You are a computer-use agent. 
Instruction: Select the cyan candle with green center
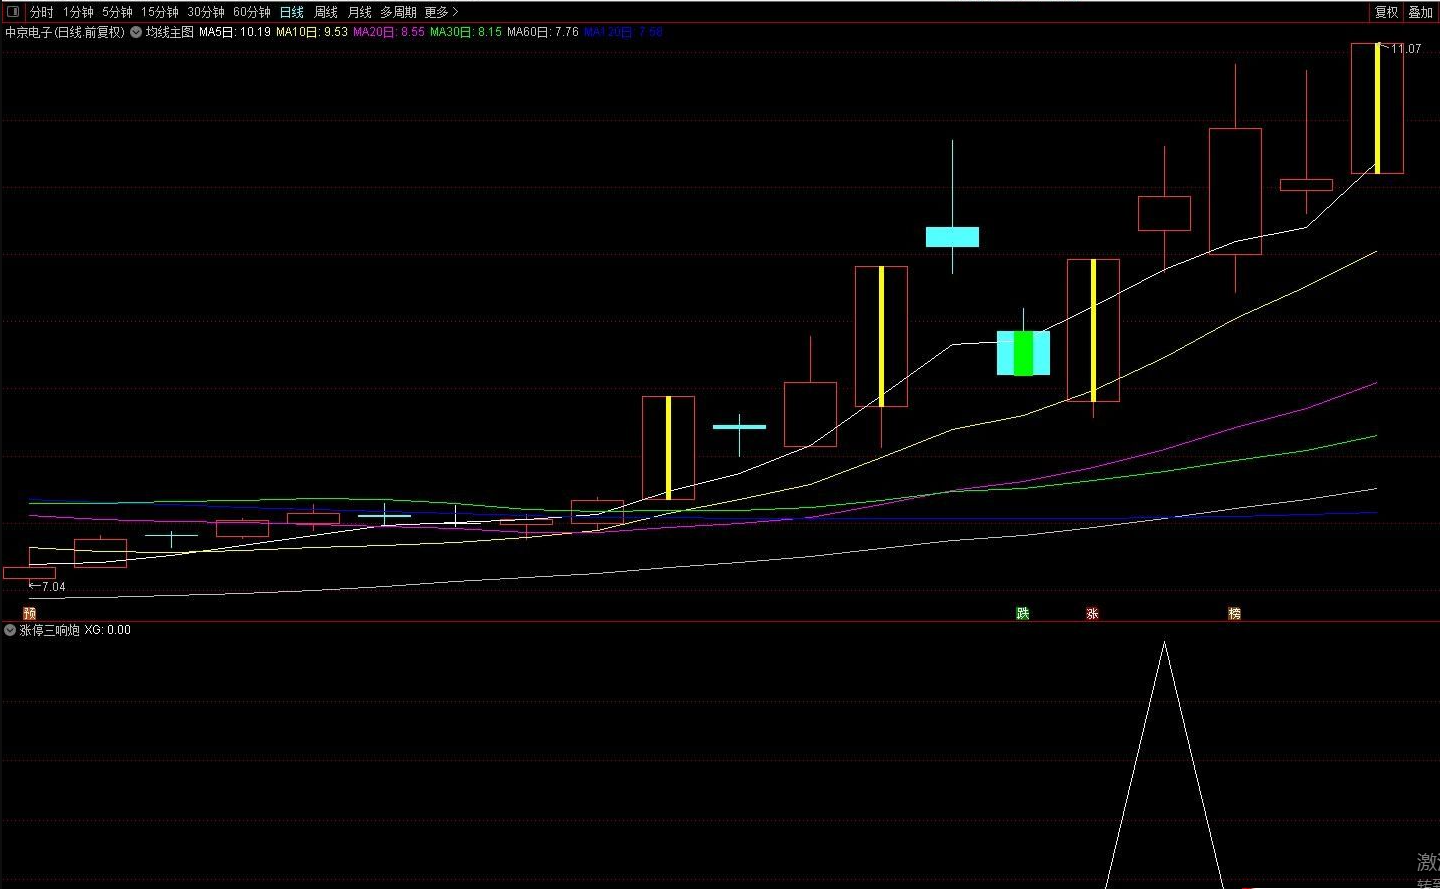click(1023, 353)
